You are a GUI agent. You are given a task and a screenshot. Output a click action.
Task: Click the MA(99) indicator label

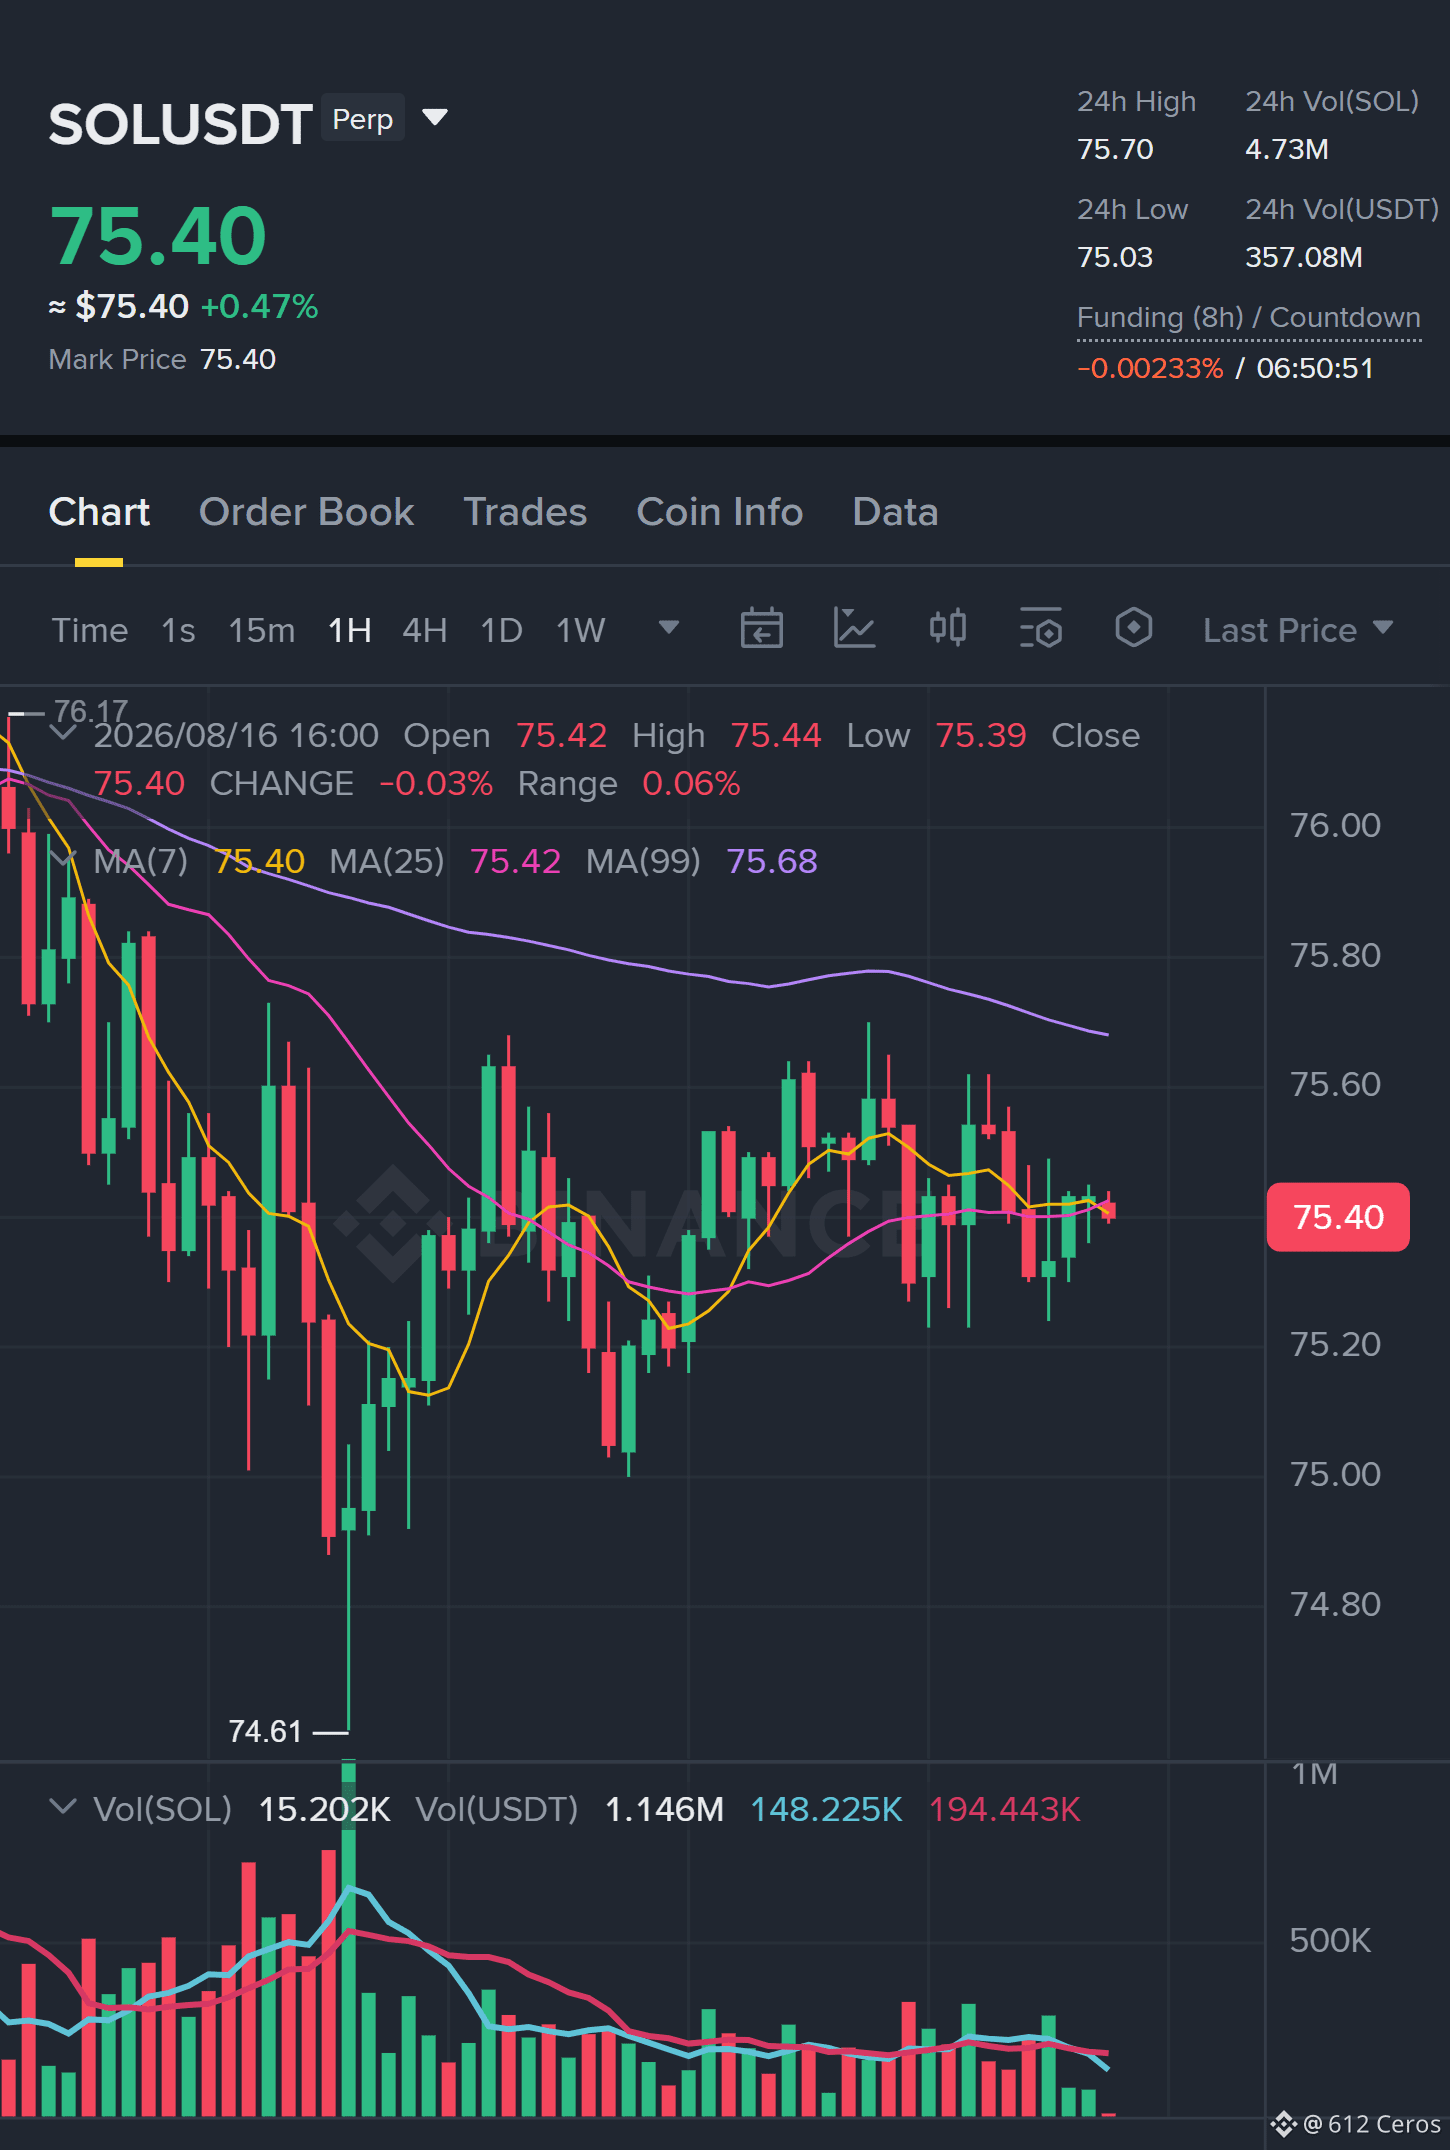643,861
